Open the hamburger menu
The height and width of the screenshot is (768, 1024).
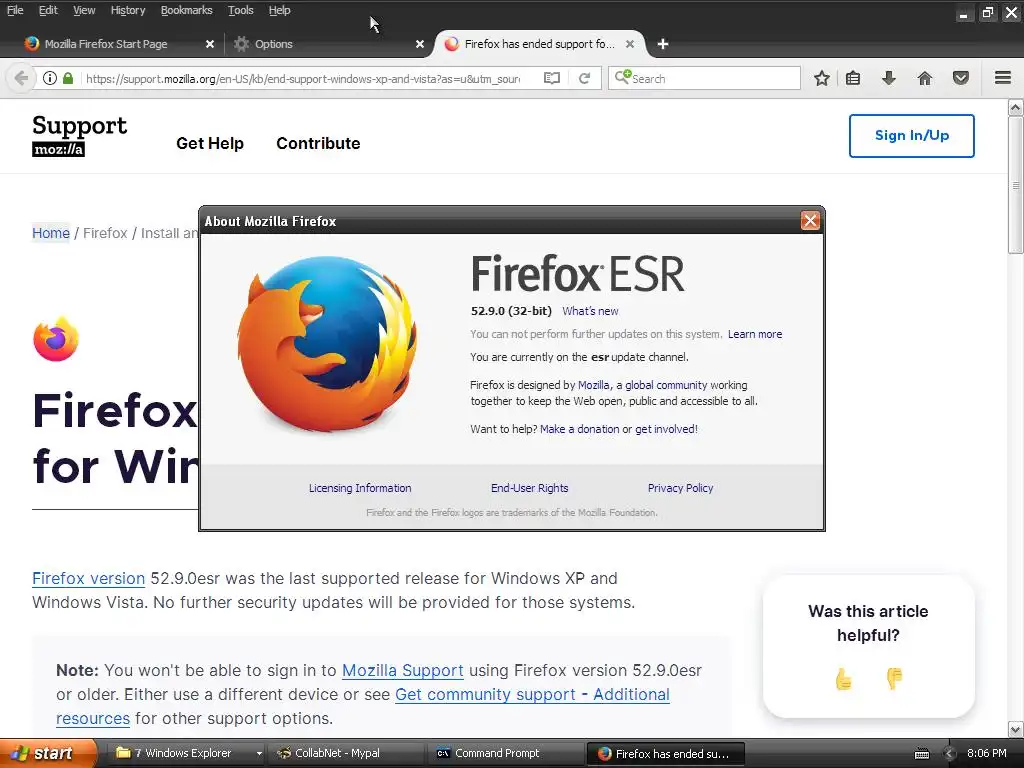1003,78
